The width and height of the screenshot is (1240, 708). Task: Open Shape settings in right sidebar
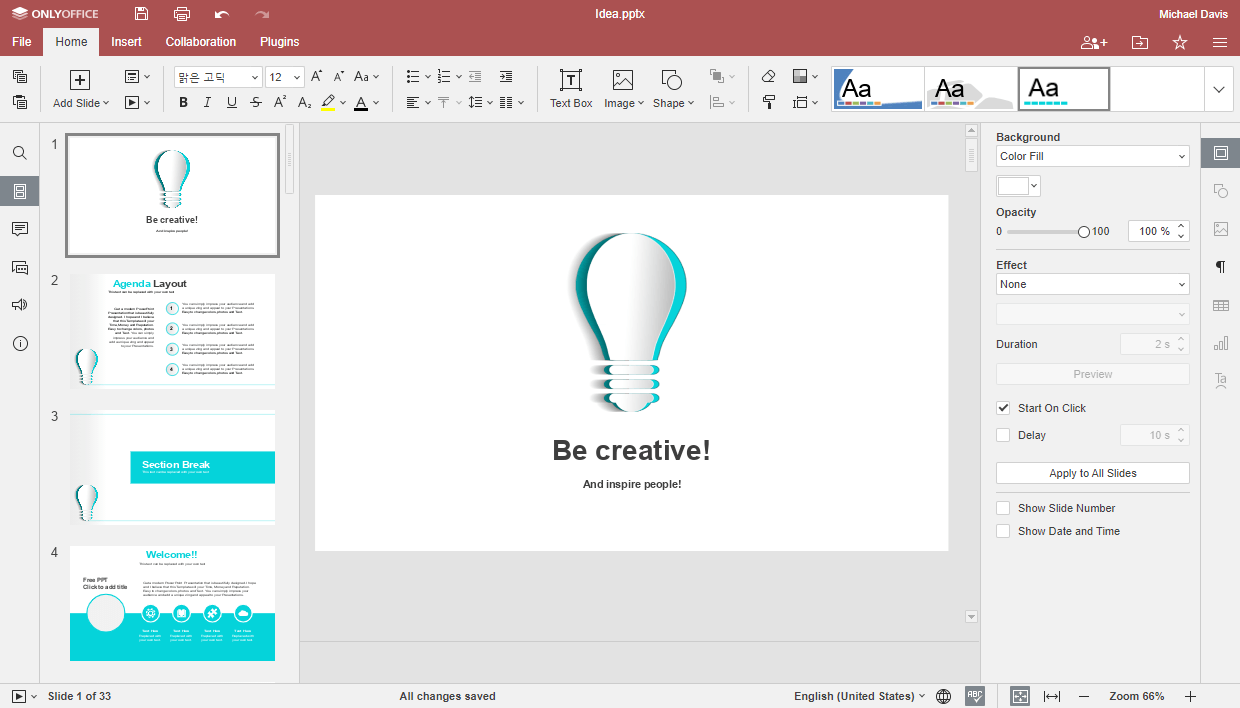(x=1220, y=191)
